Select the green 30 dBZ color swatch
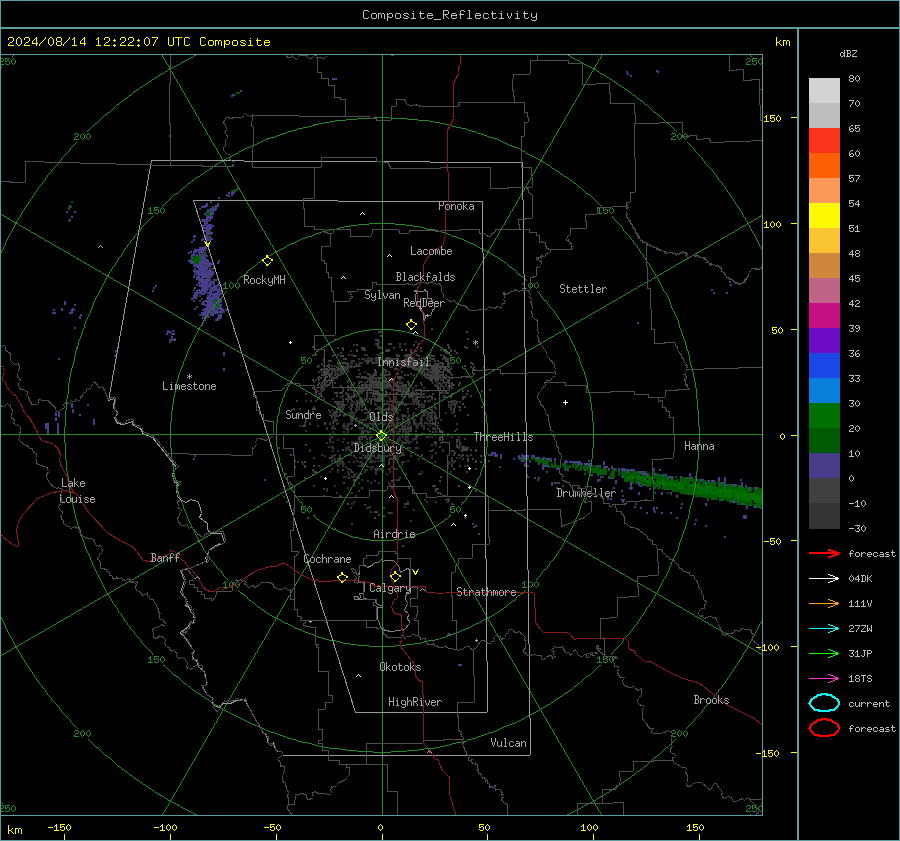The image size is (900, 841). 824,416
